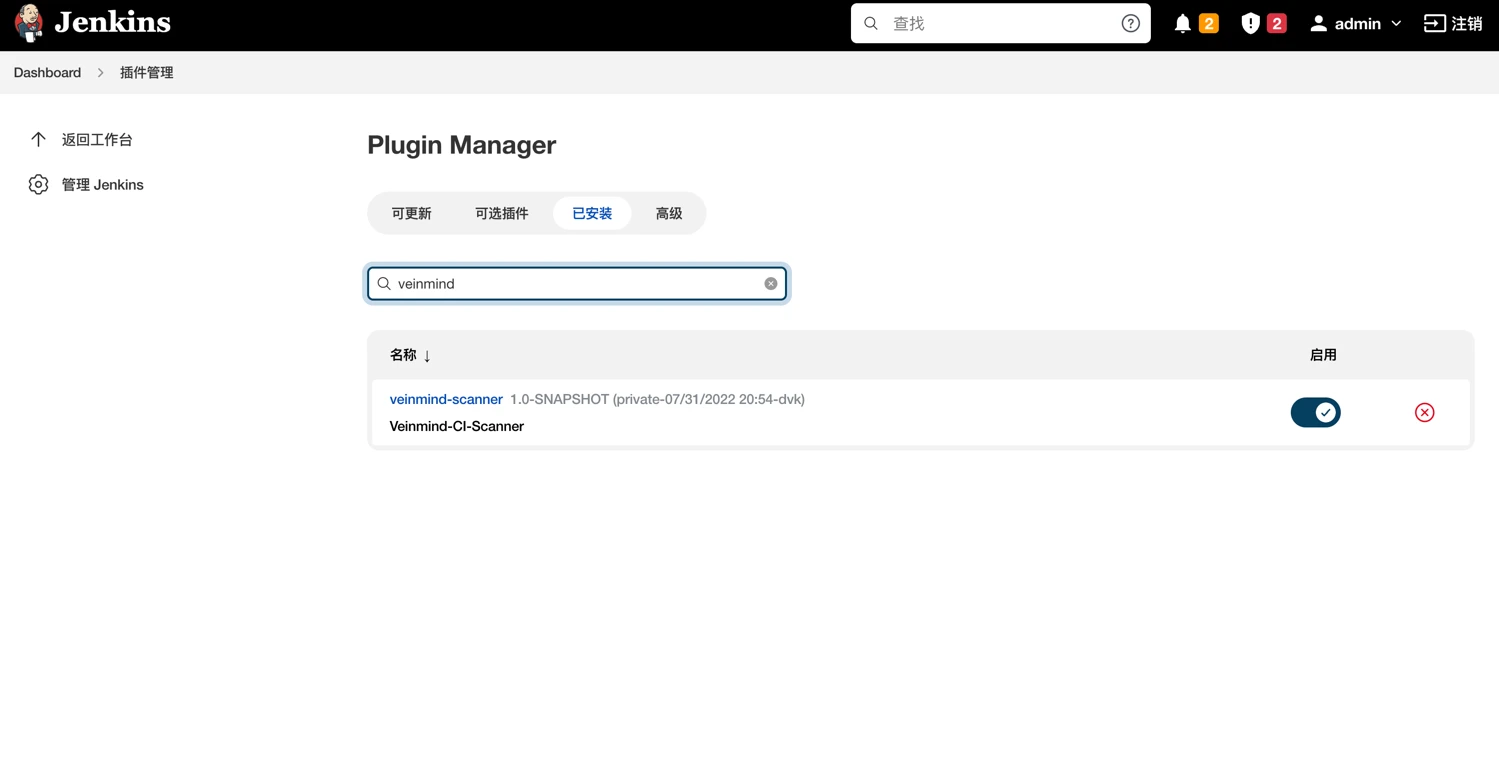Open search help question mark icon
This screenshot has height=768, width=1499.
(1130, 23)
